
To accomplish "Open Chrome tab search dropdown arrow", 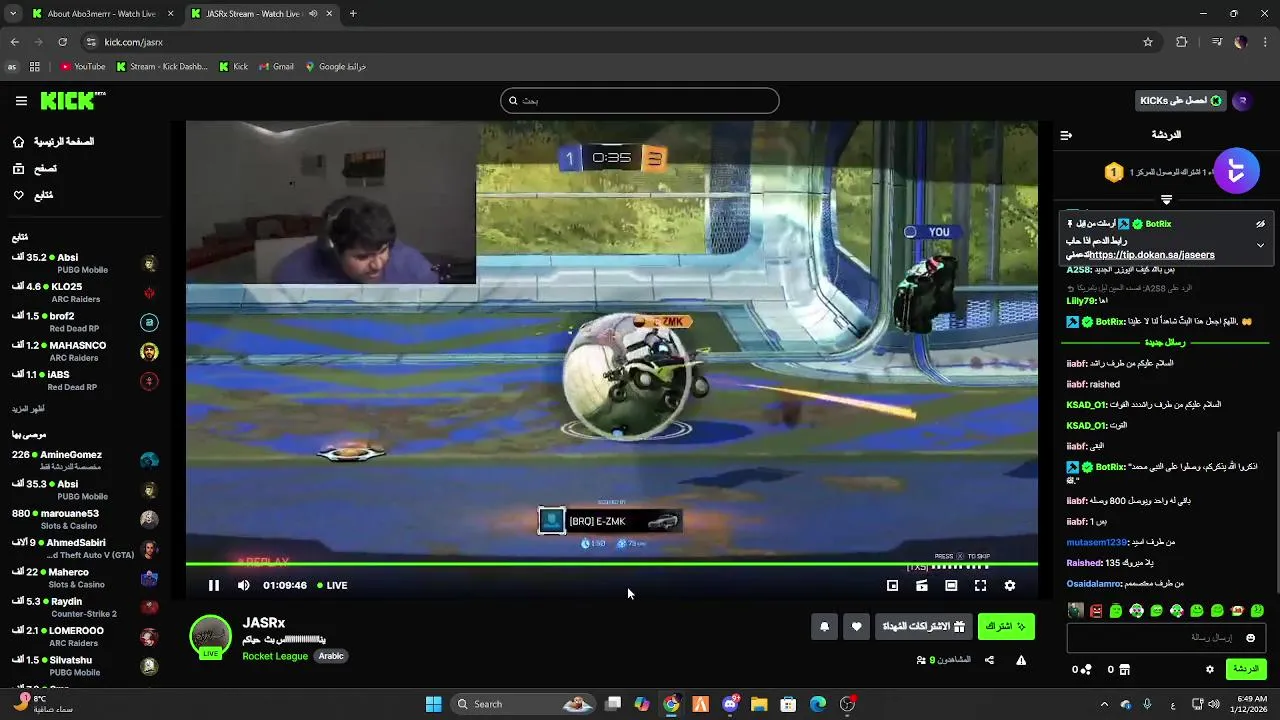I will click(12, 14).
